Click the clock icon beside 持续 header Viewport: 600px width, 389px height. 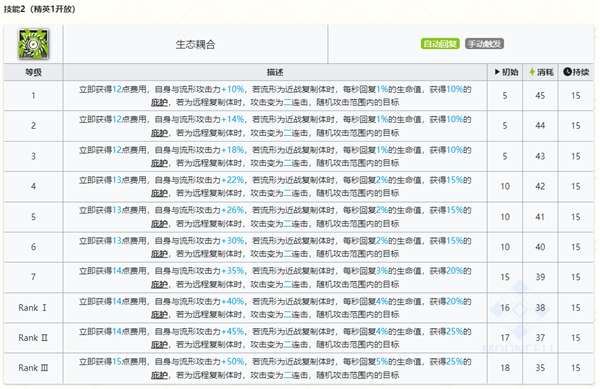[567, 72]
